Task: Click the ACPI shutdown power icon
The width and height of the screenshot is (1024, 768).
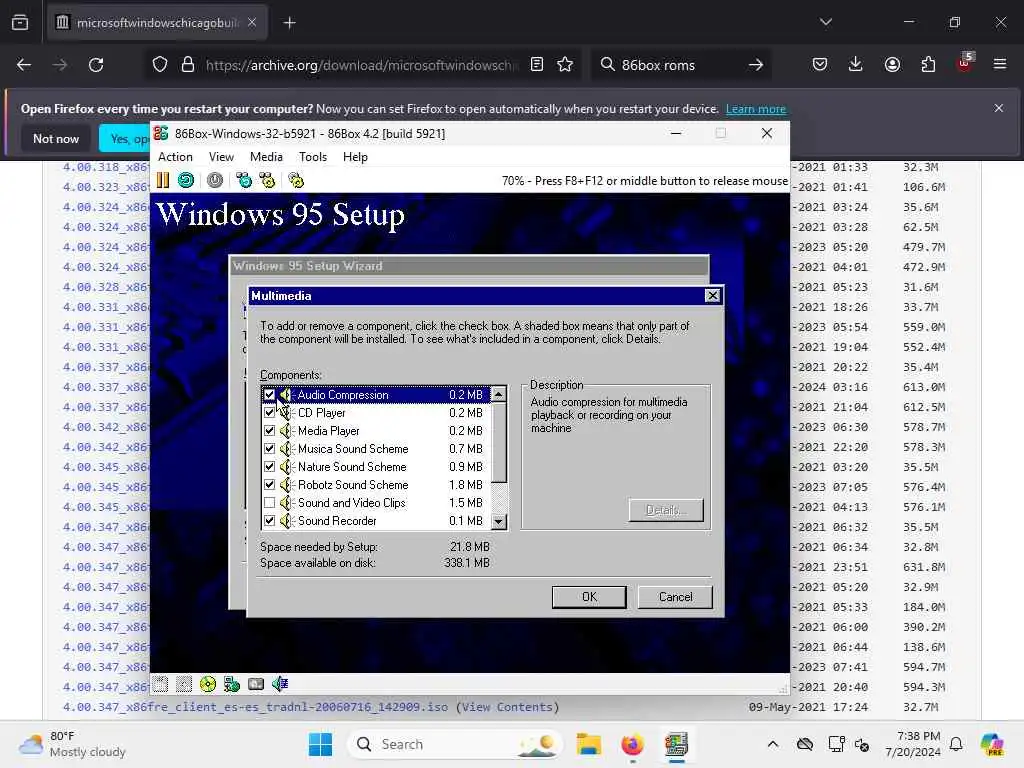Action: (215, 180)
